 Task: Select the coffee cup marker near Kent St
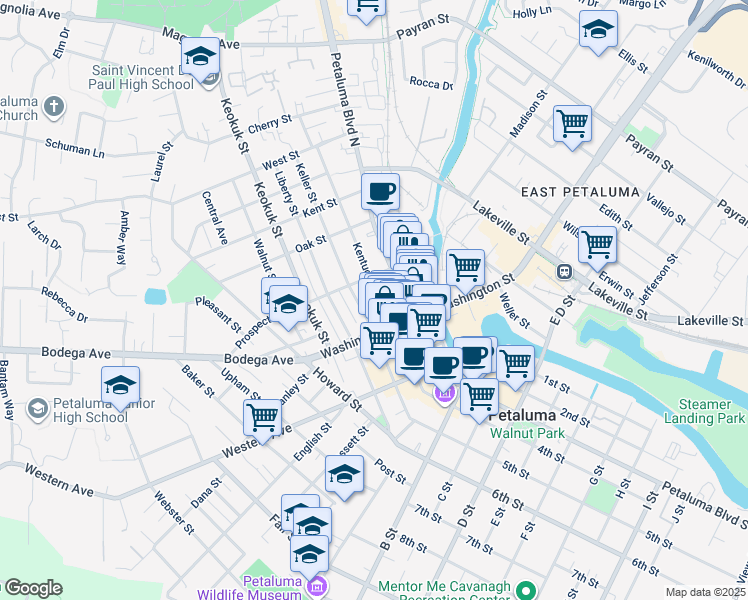pyautogui.click(x=380, y=189)
